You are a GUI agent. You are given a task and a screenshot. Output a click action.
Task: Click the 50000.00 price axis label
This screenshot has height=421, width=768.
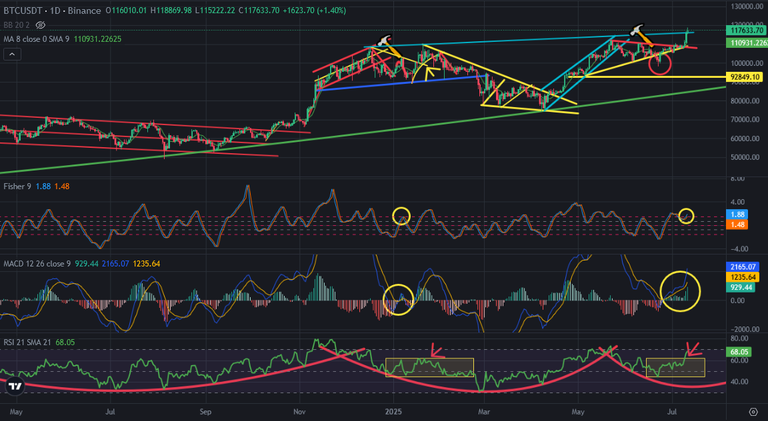click(747, 157)
